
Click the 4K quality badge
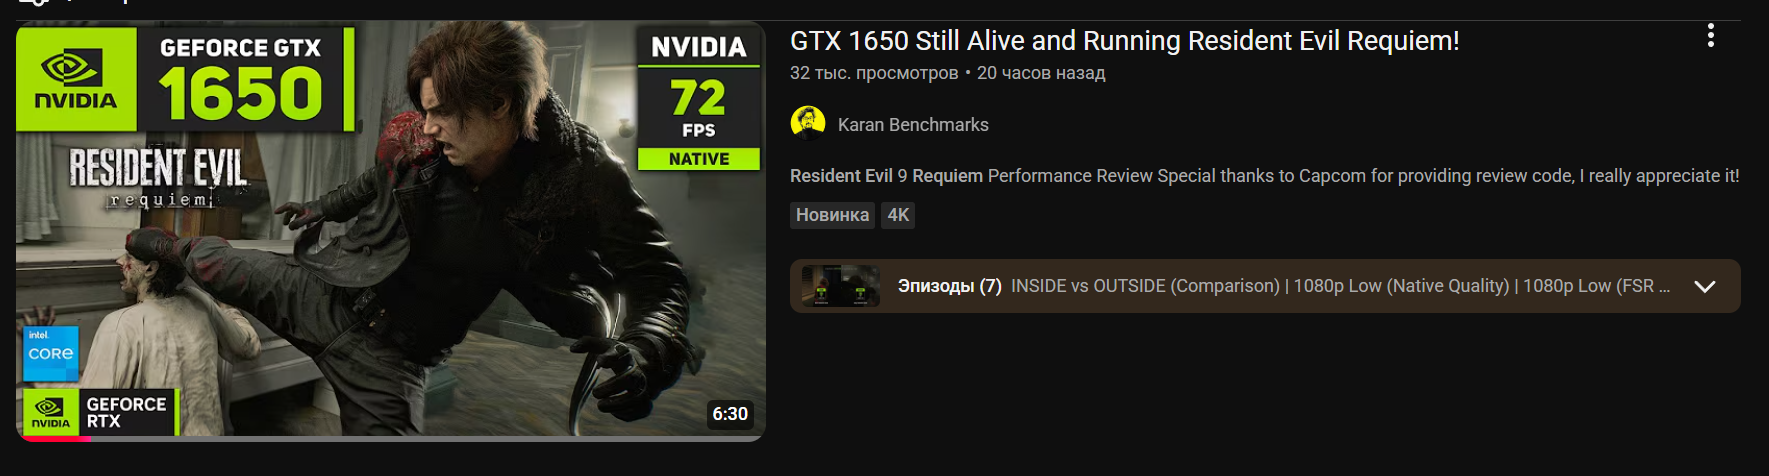click(x=898, y=215)
